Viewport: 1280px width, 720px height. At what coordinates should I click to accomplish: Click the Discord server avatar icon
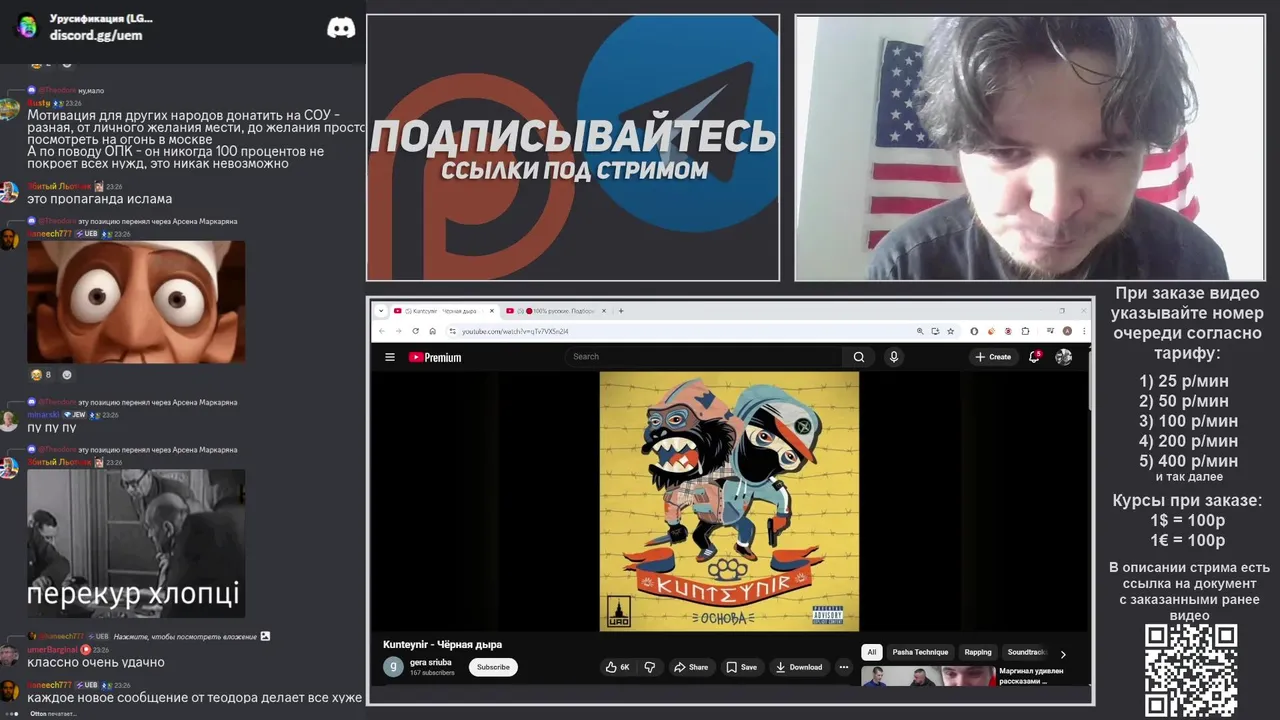(x=26, y=27)
